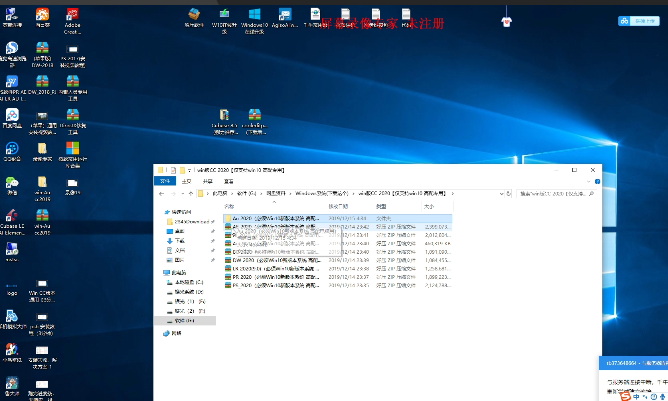Refresh the Explorer address bar
This screenshot has width=668, height=401.
pyautogui.click(x=508, y=193)
